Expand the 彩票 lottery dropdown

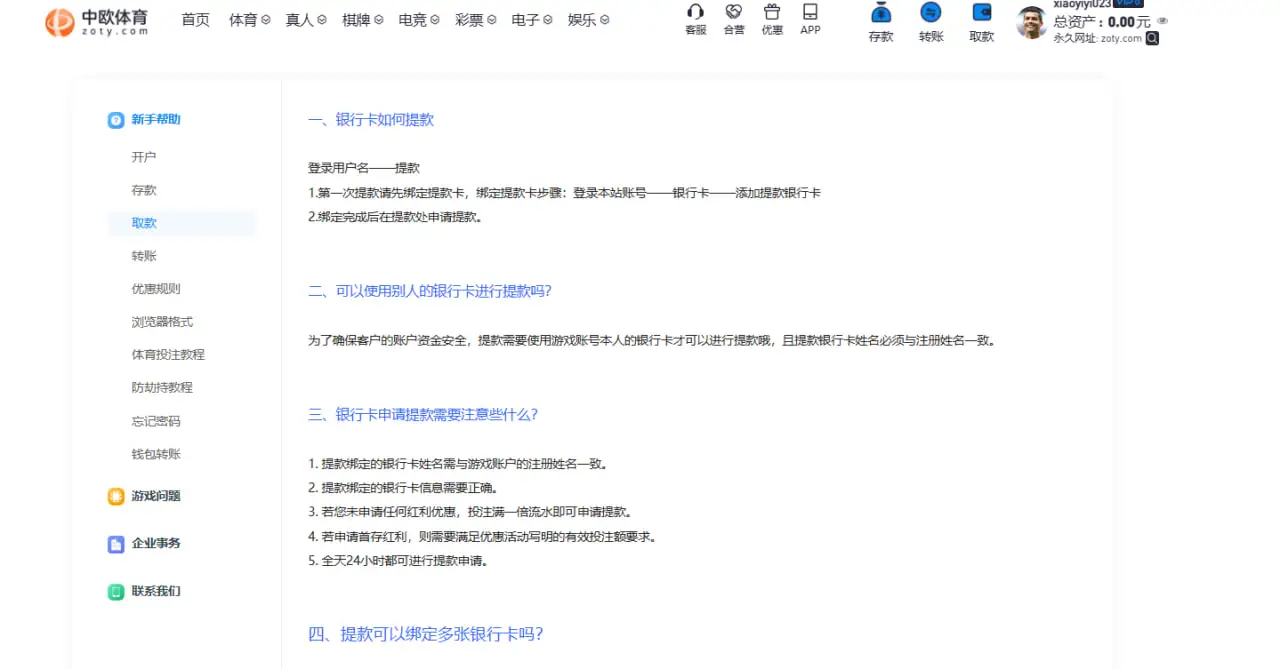tap(476, 19)
